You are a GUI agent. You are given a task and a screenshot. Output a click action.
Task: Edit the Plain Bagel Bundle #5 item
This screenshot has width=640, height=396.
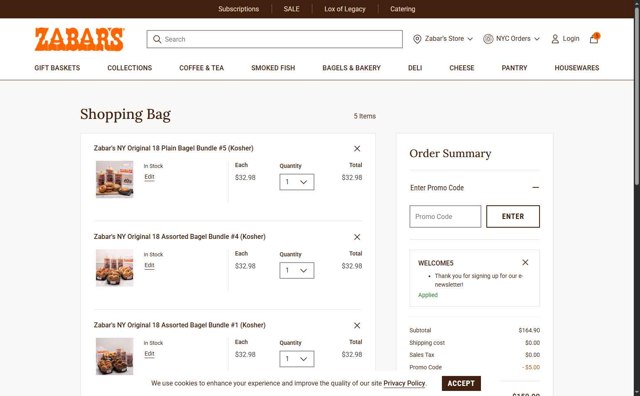coord(149,177)
